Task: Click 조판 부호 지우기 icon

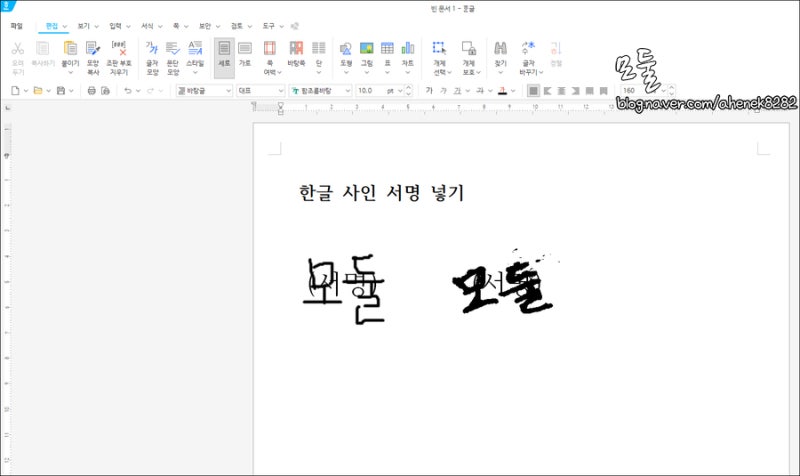Action: point(119,49)
